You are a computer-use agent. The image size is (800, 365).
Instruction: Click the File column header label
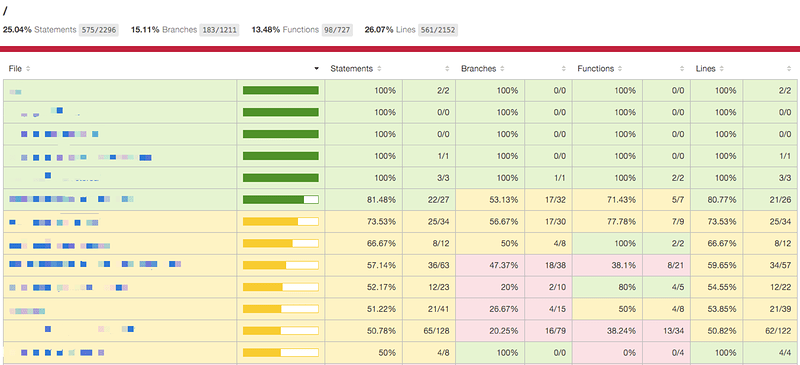point(15,69)
